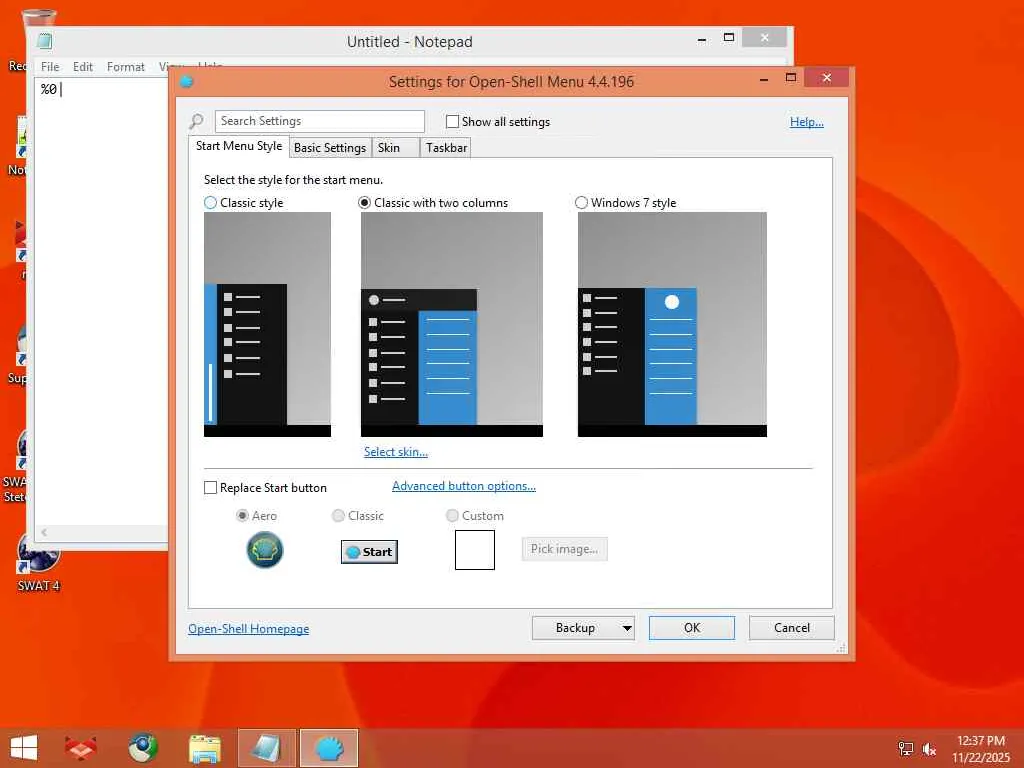Click the empty Custom button image box

(475, 550)
